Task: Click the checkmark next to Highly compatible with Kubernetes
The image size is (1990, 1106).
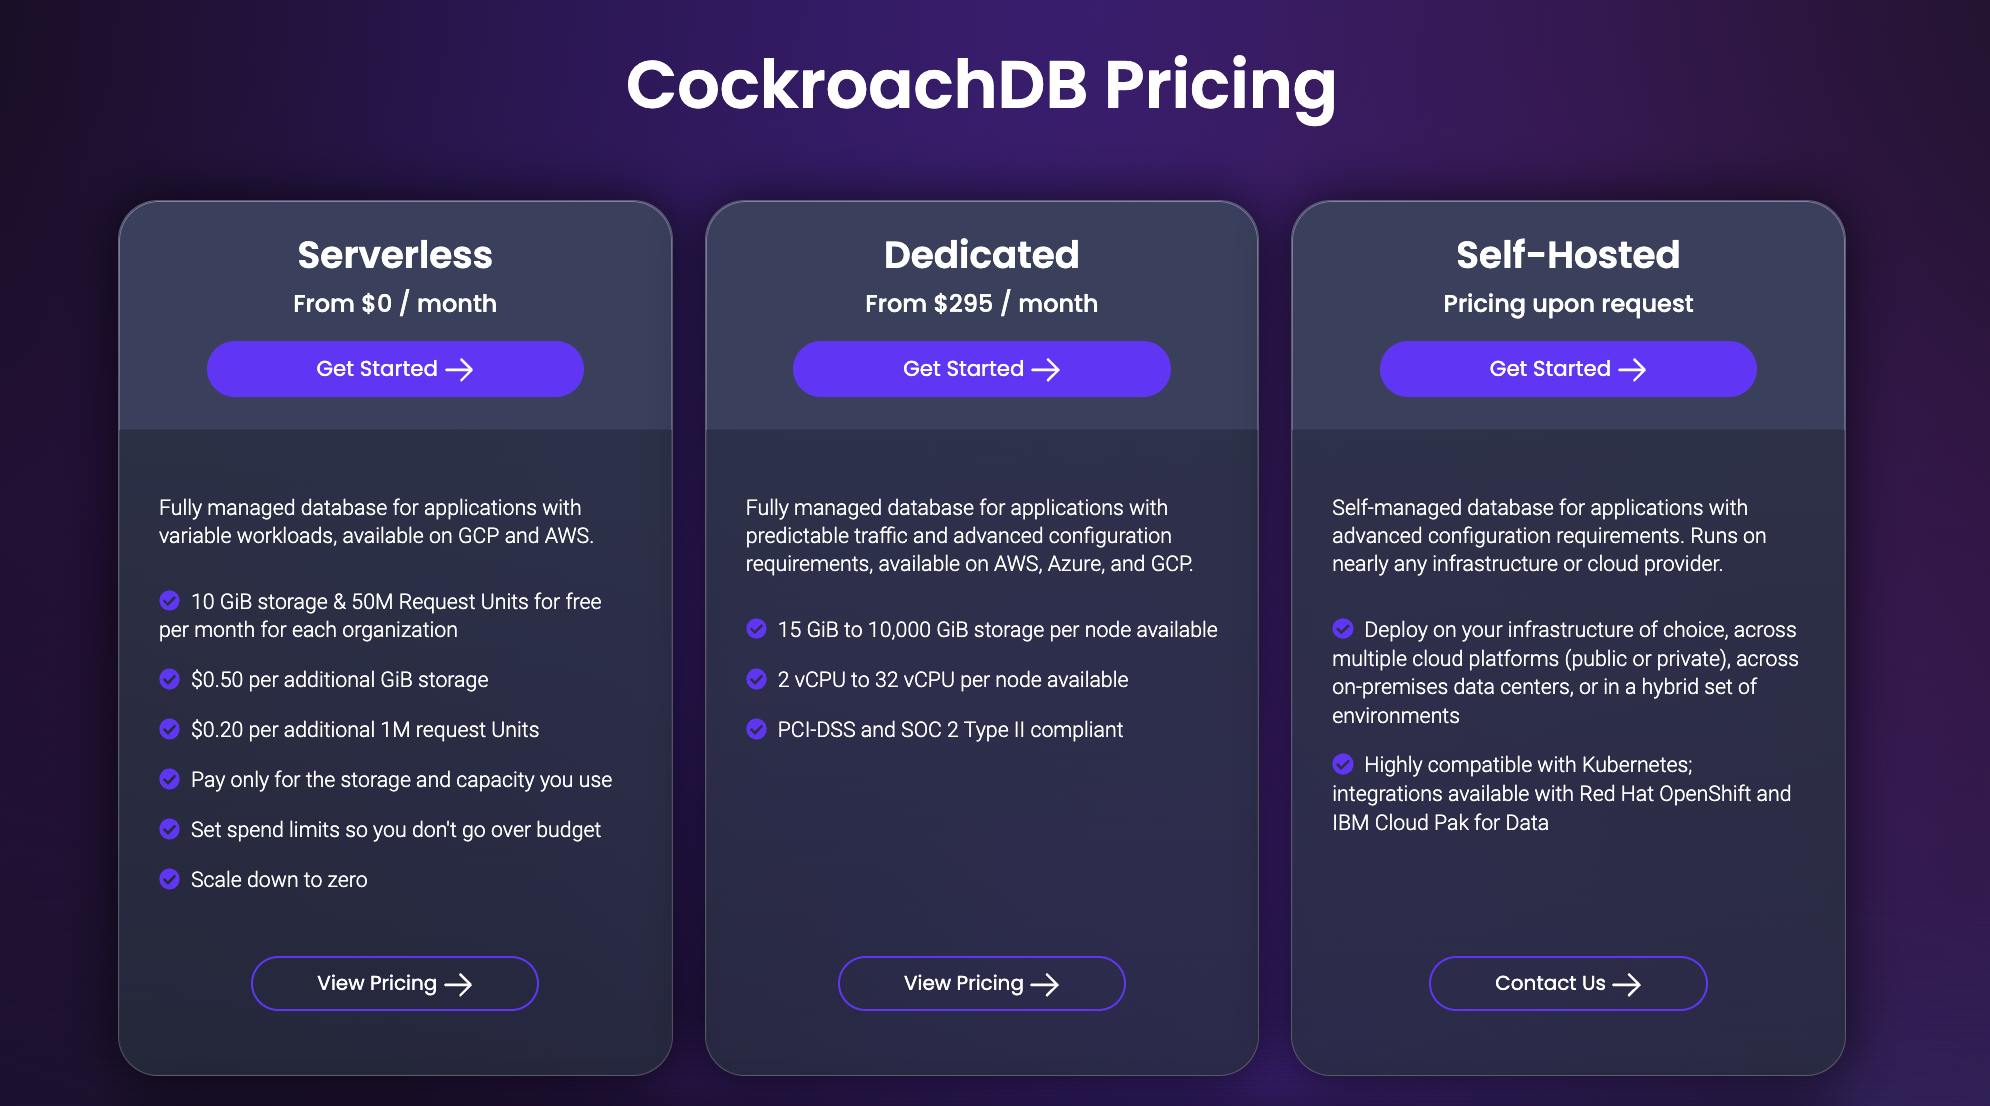Action: click(1343, 764)
